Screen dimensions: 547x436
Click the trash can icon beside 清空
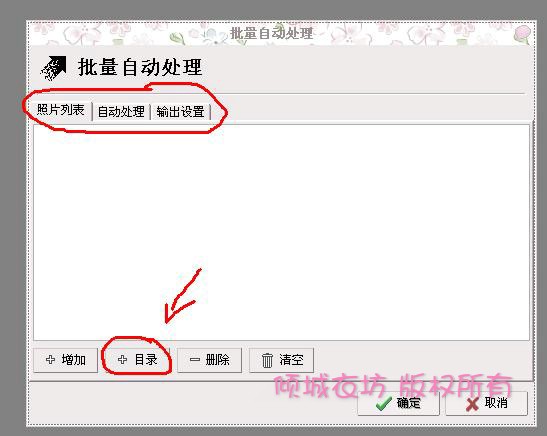click(267, 360)
